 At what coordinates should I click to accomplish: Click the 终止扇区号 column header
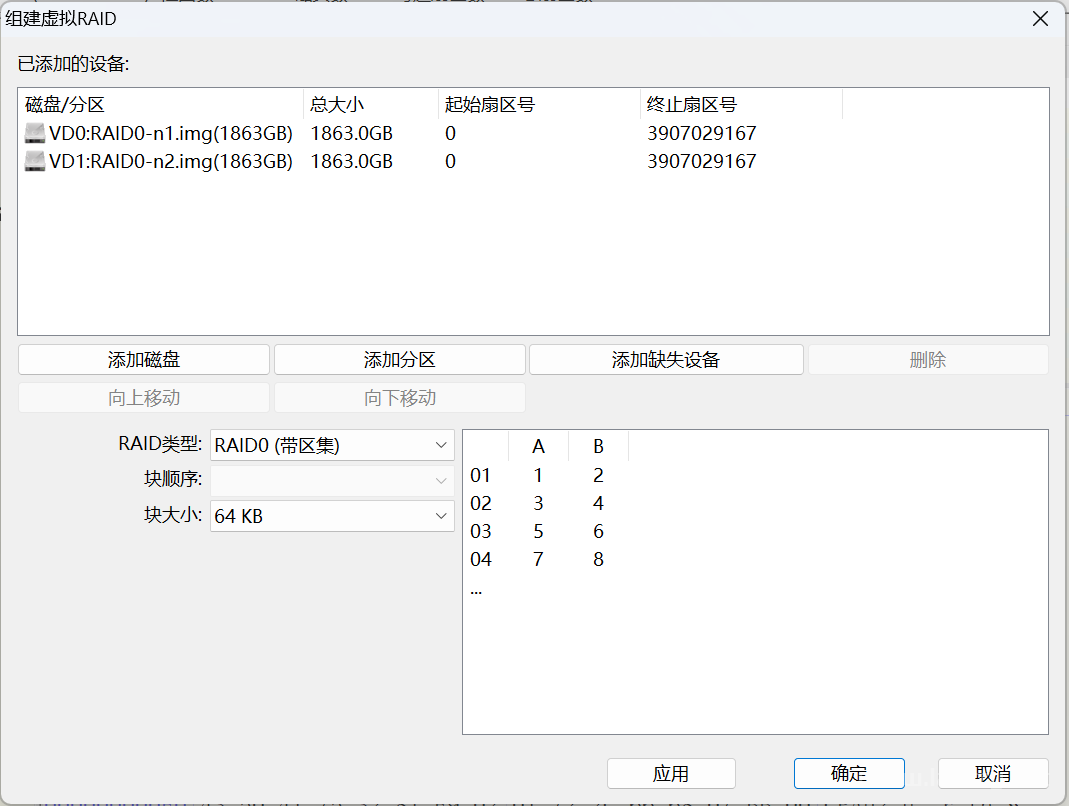(740, 105)
